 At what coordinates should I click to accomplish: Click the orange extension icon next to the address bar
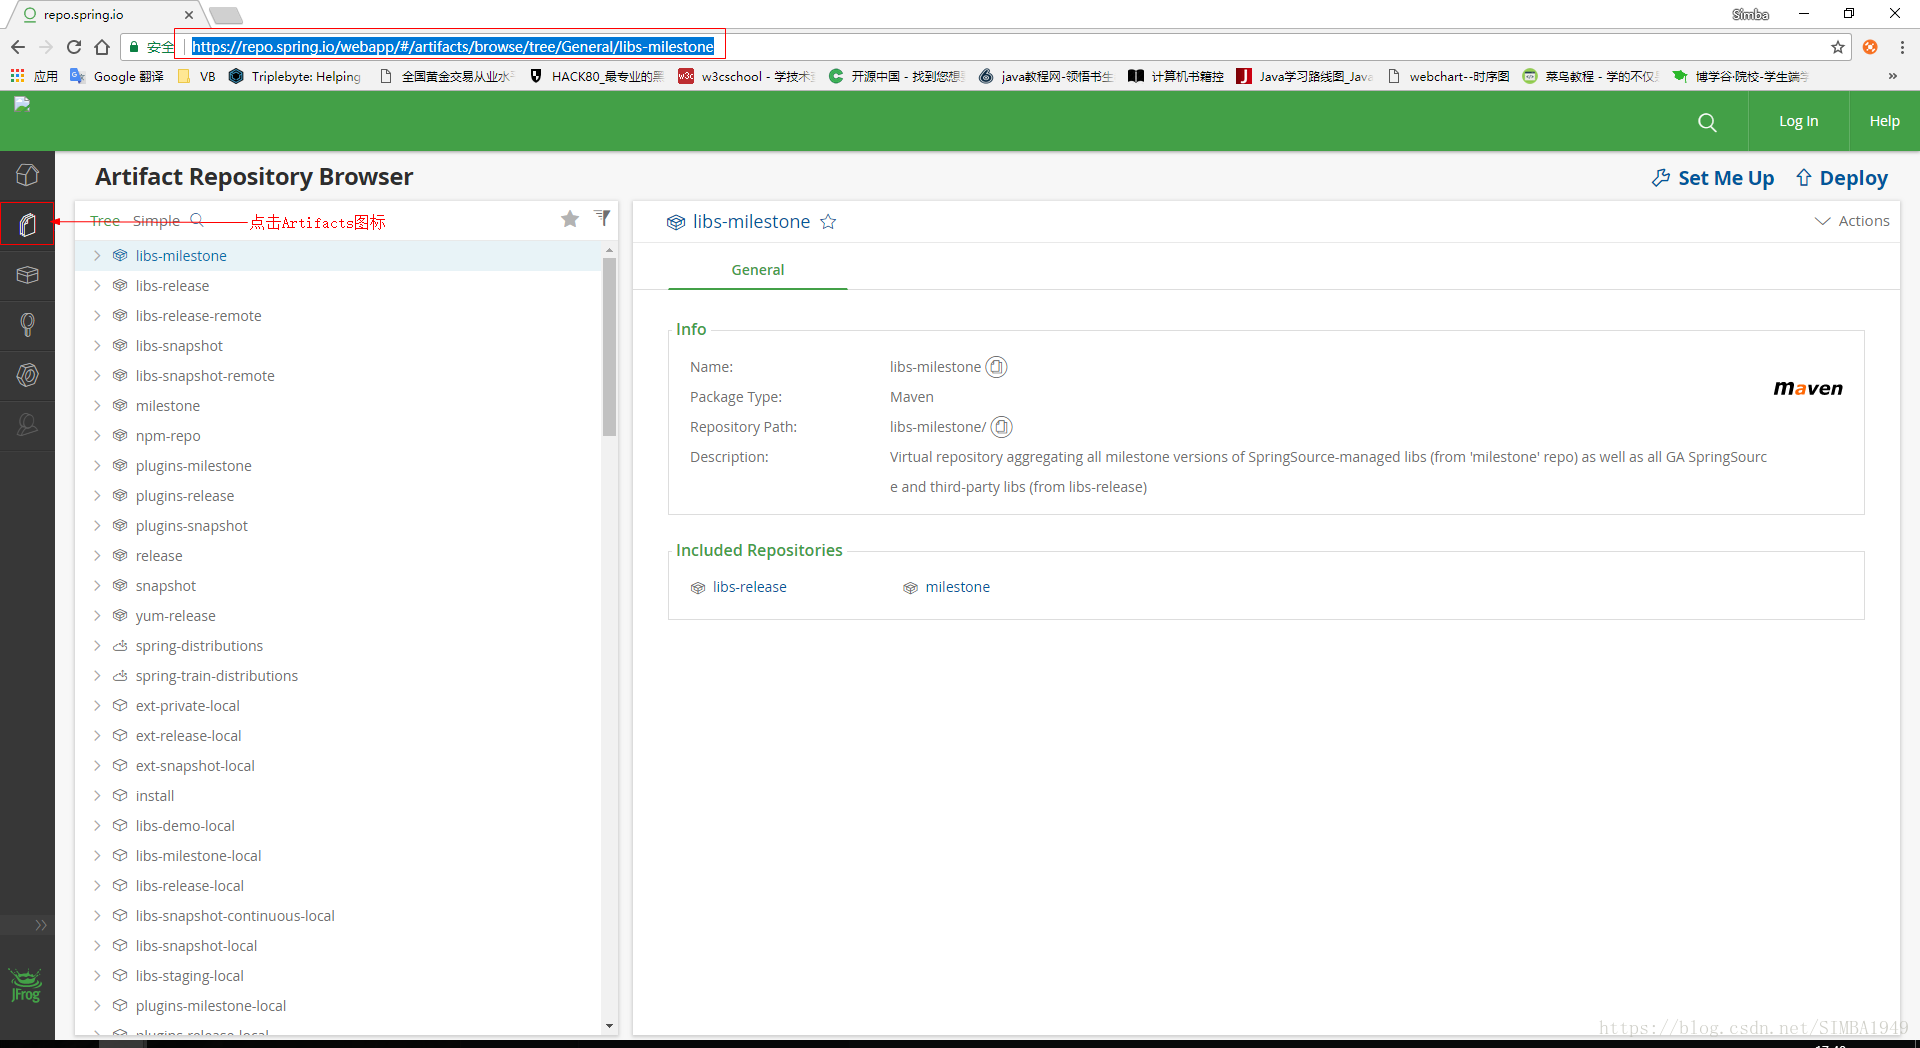pos(1870,47)
